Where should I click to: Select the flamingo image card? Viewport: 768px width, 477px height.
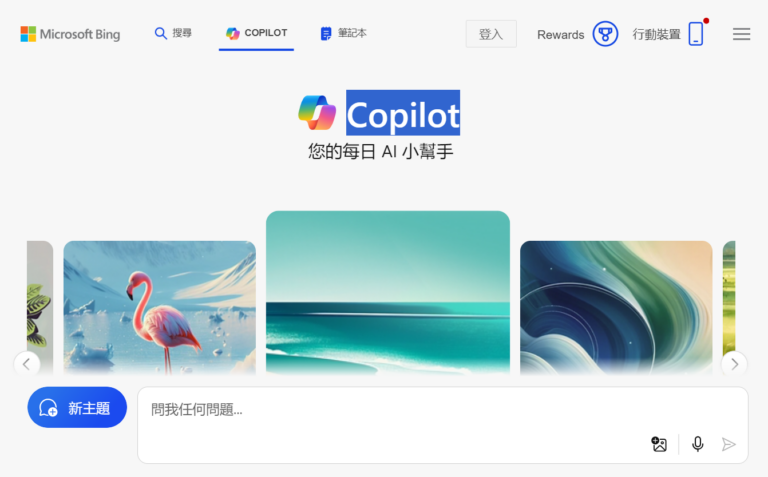160,308
